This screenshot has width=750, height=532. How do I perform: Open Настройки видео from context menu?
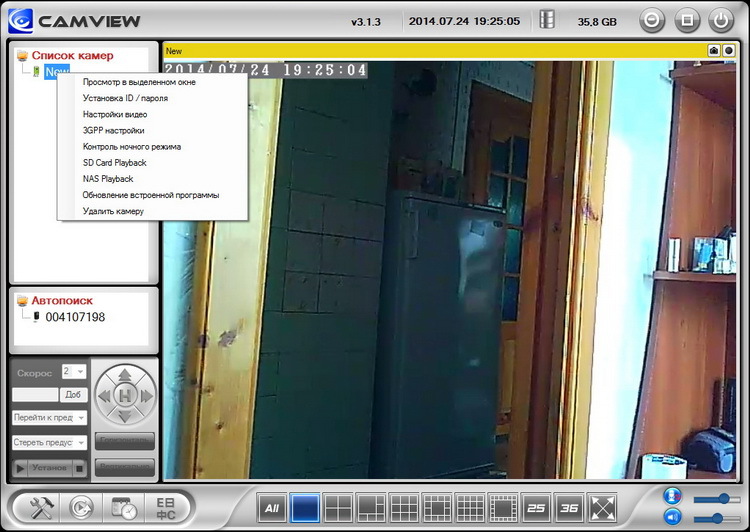coord(115,114)
